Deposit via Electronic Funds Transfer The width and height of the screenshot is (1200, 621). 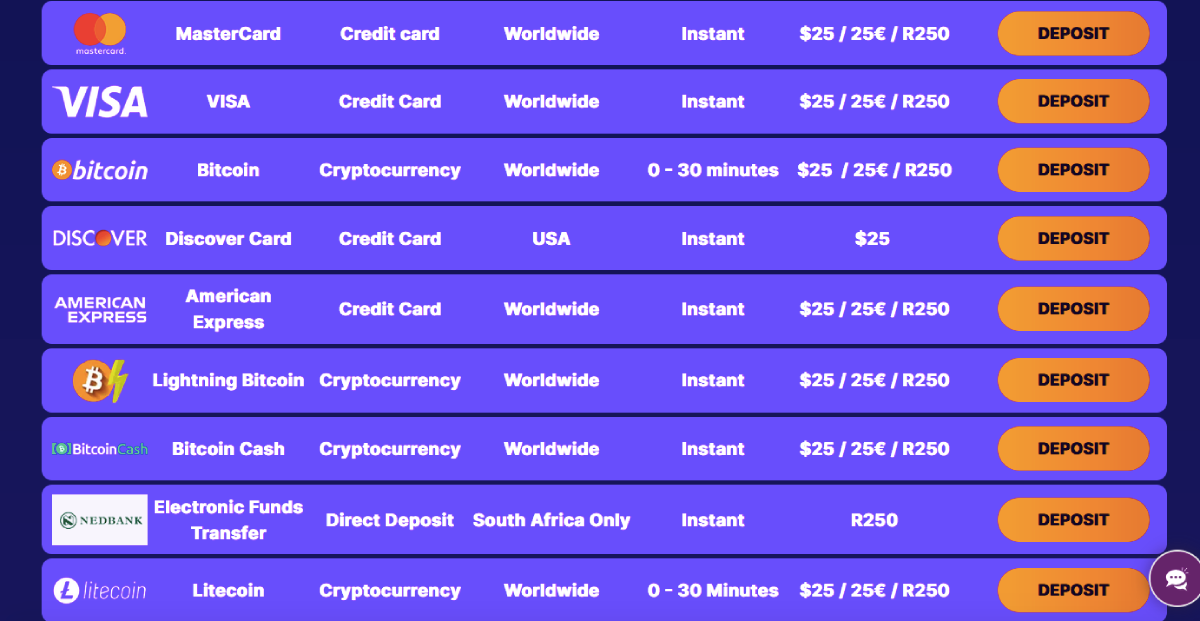click(x=1073, y=520)
